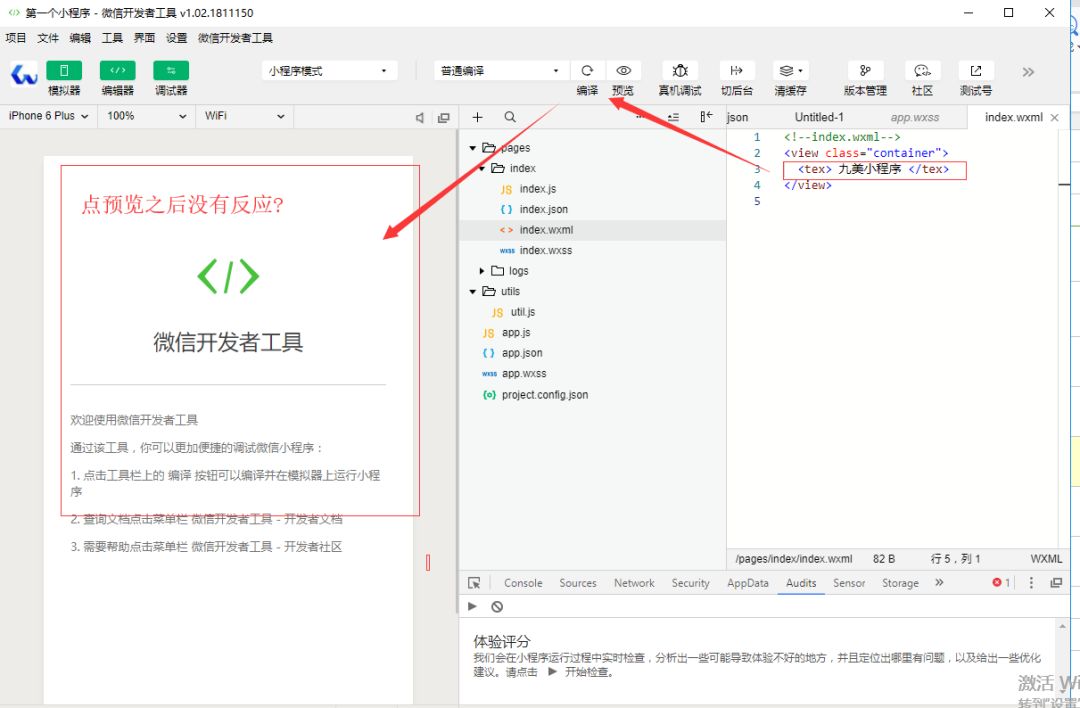
Task: Select the inspect element pointer icon
Action: click(474, 583)
